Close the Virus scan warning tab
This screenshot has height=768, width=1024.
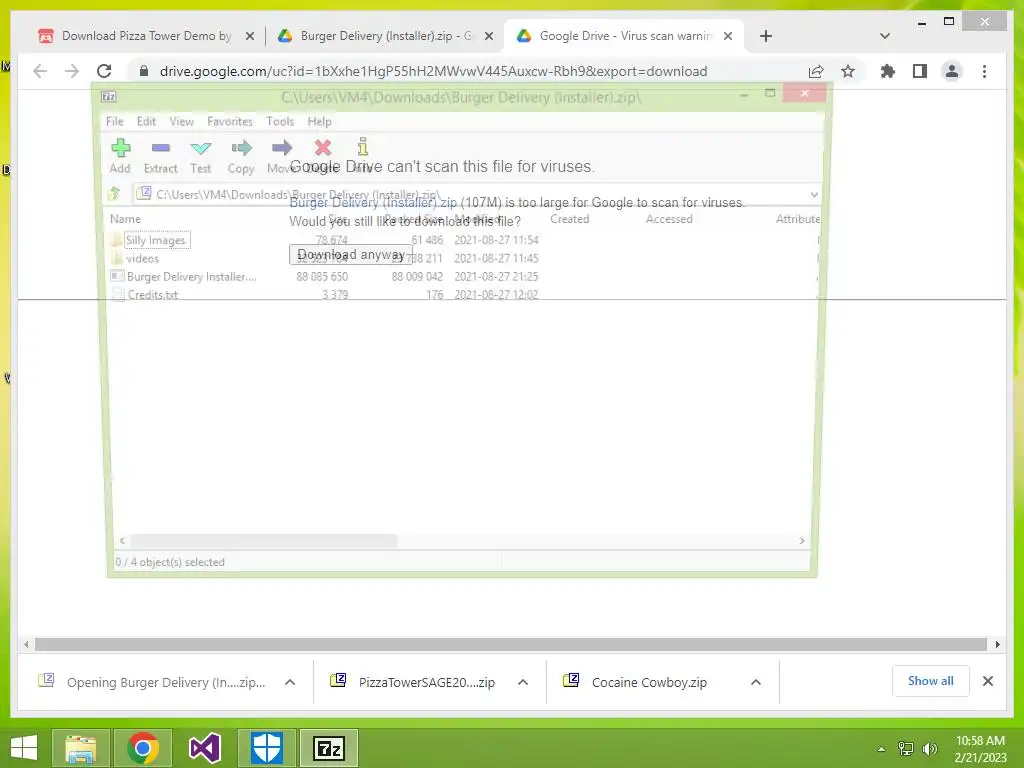728,36
